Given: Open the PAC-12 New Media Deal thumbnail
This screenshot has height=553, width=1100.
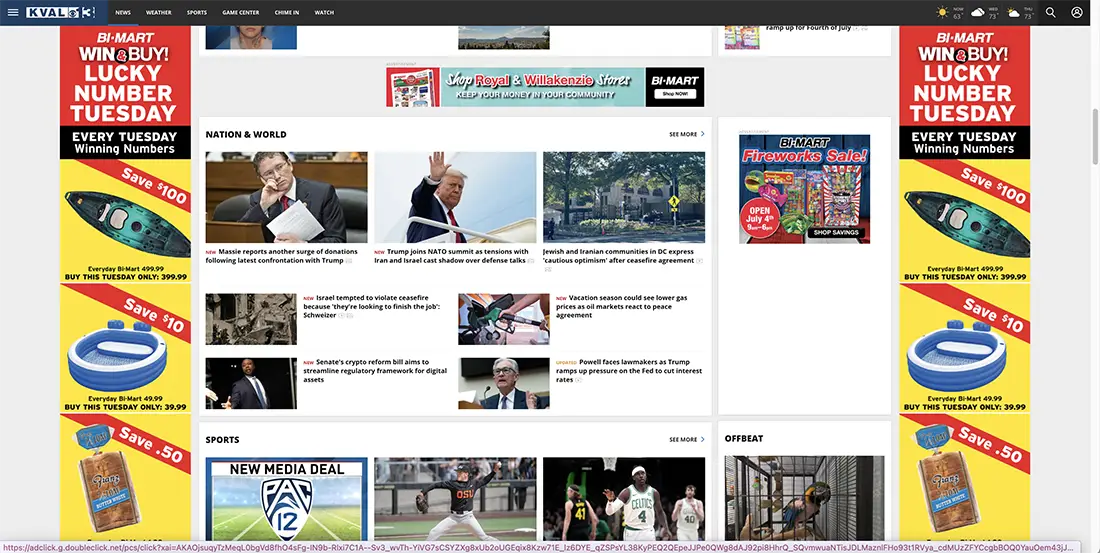Looking at the screenshot, I should (x=286, y=499).
